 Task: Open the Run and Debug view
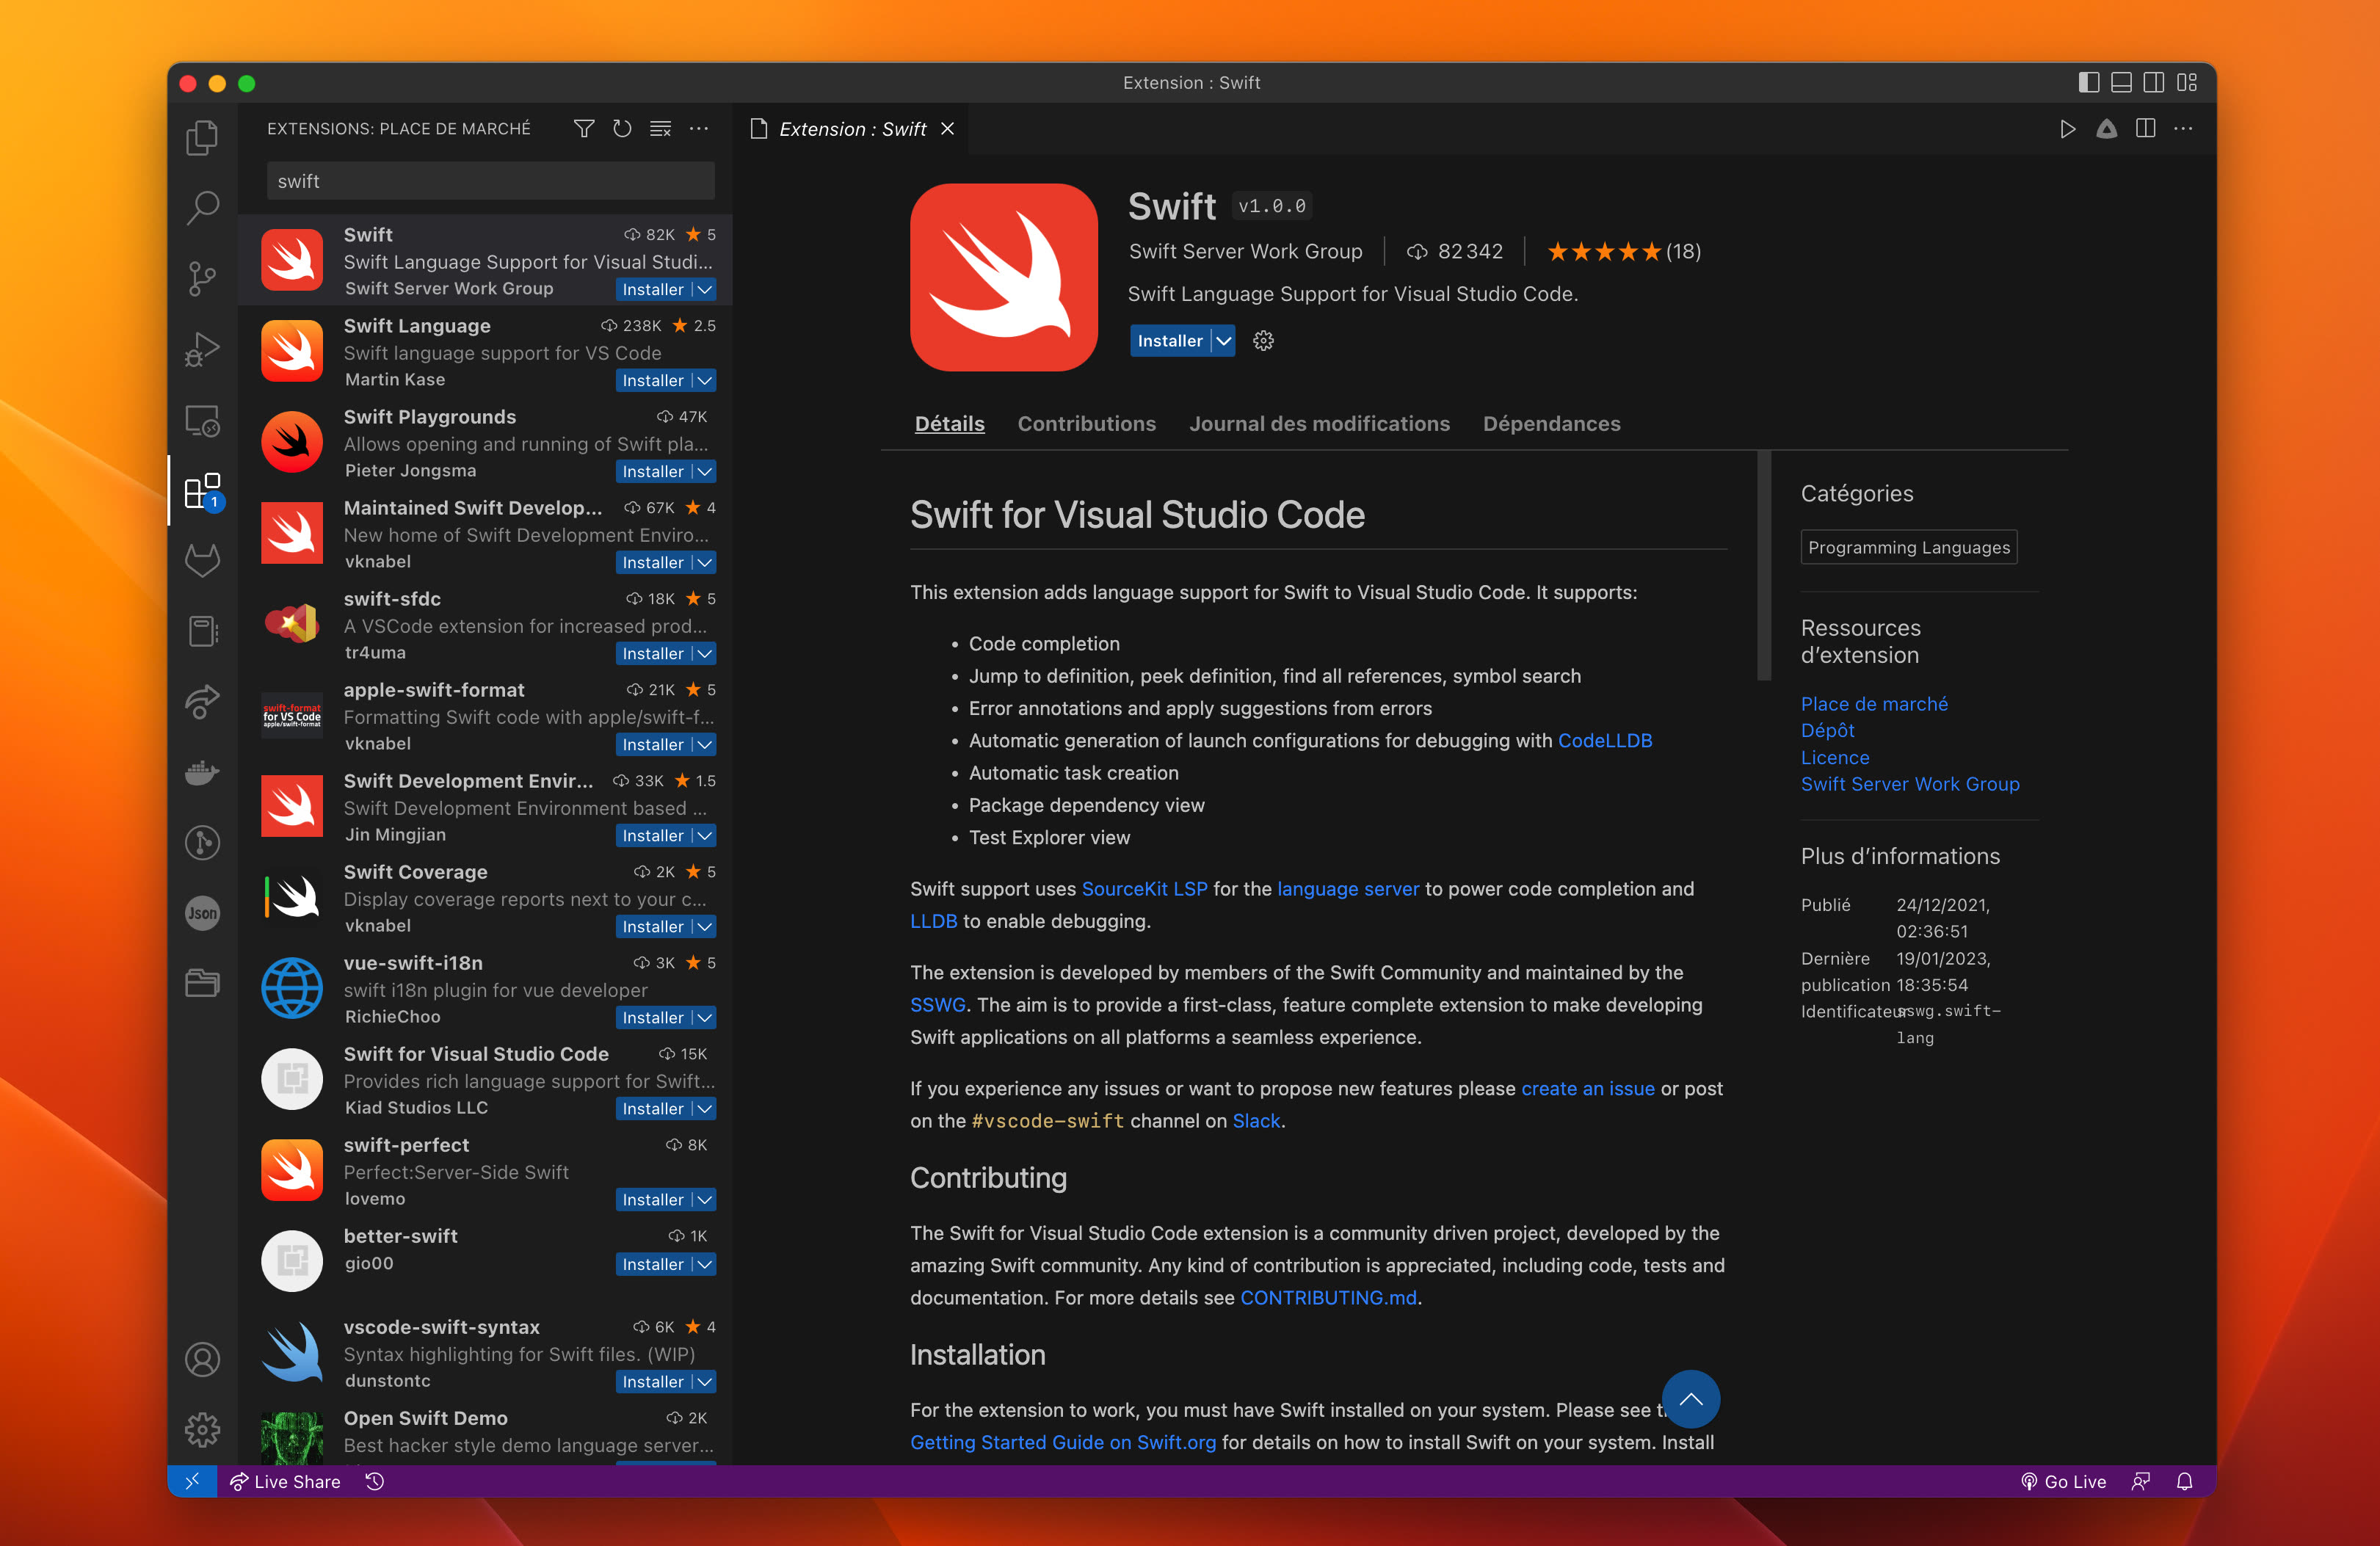click(x=202, y=349)
